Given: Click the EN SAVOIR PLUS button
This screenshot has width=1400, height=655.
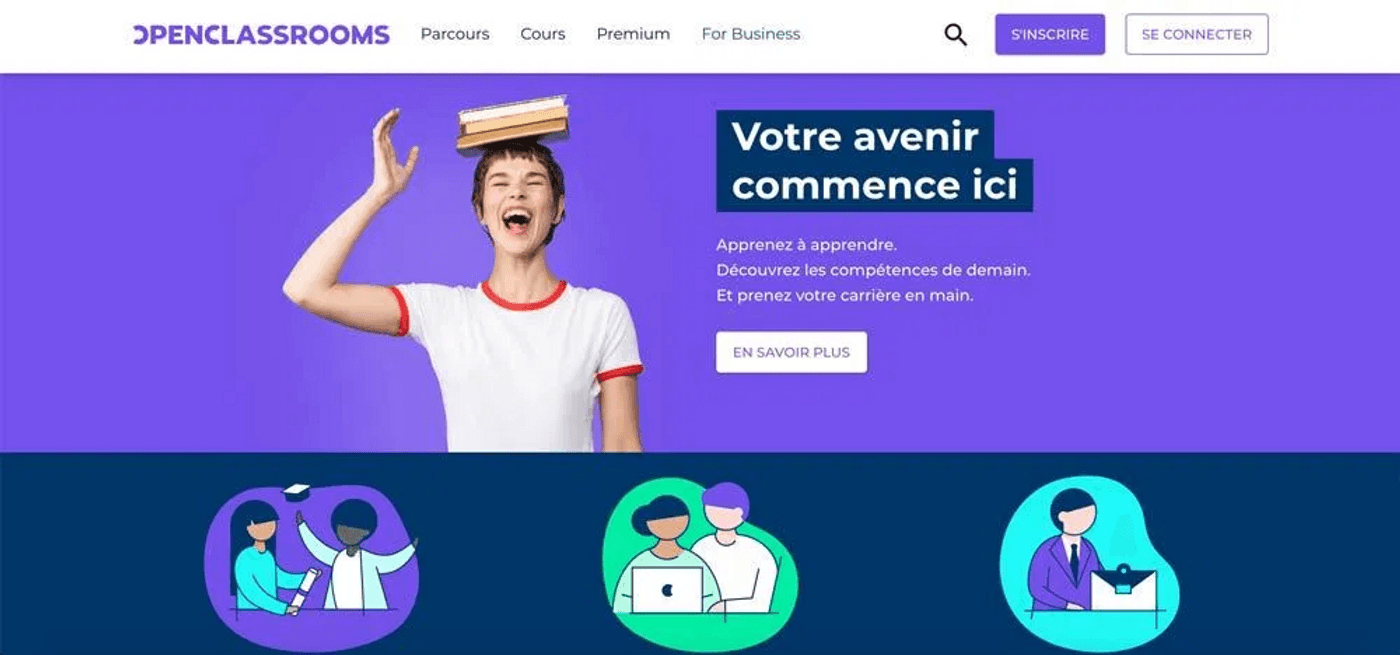Looking at the screenshot, I should (791, 352).
